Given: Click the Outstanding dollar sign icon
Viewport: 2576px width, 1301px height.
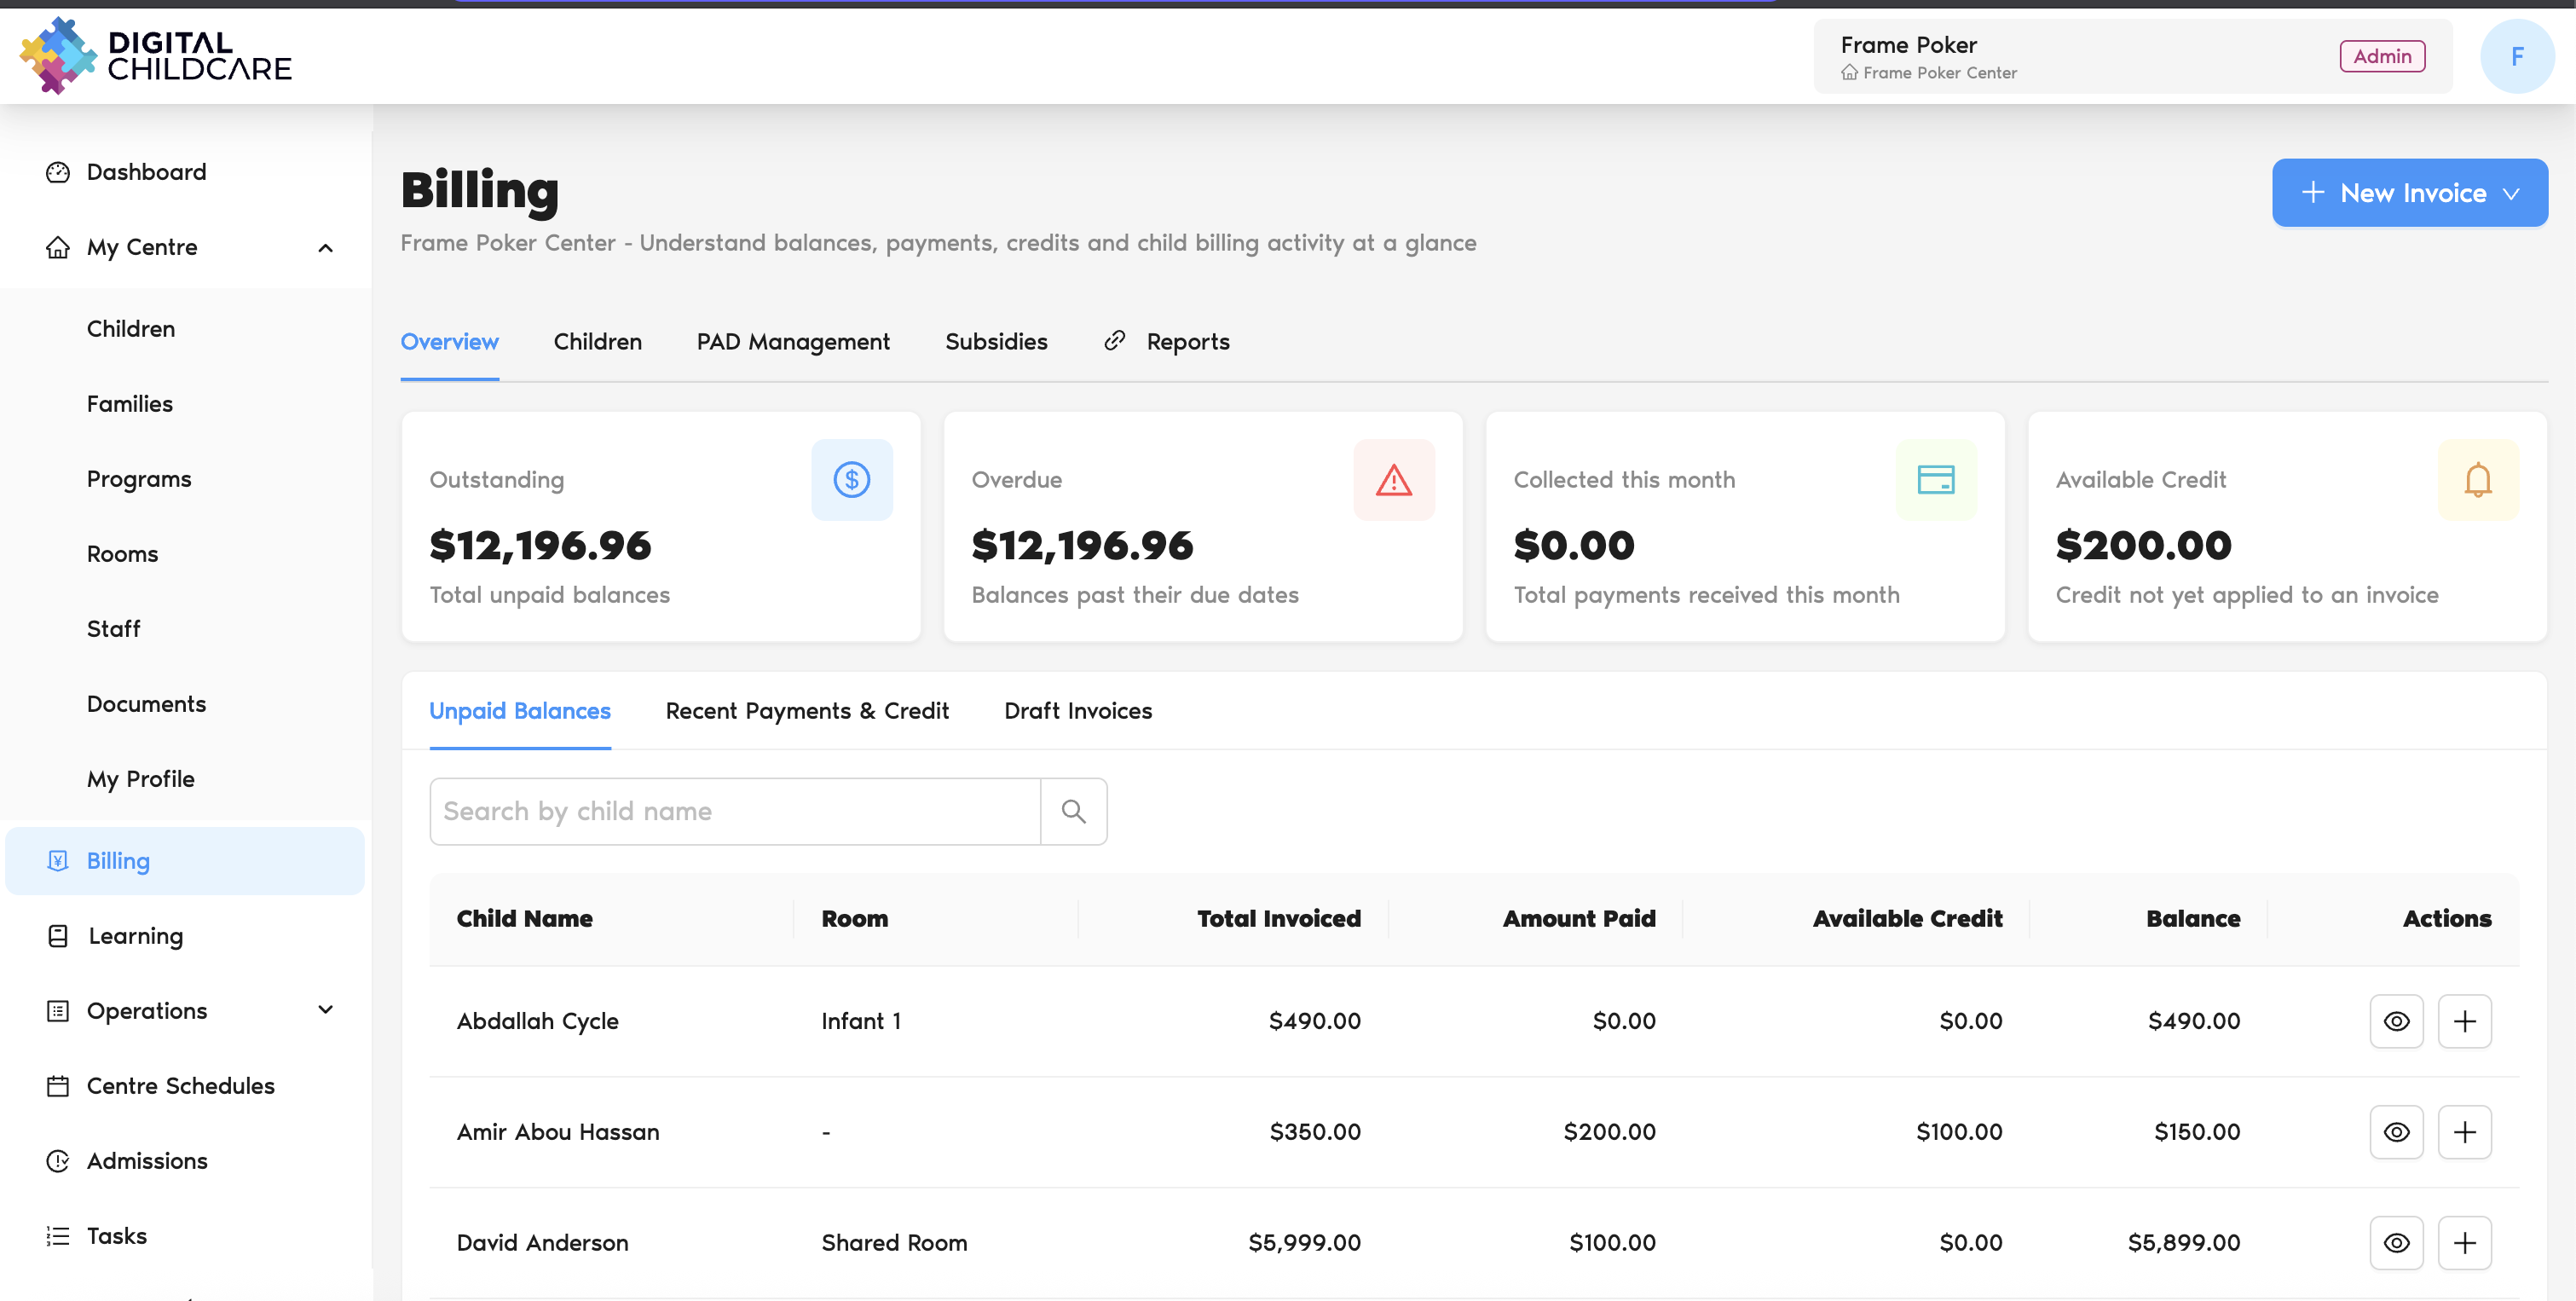Looking at the screenshot, I should [x=851, y=480].
